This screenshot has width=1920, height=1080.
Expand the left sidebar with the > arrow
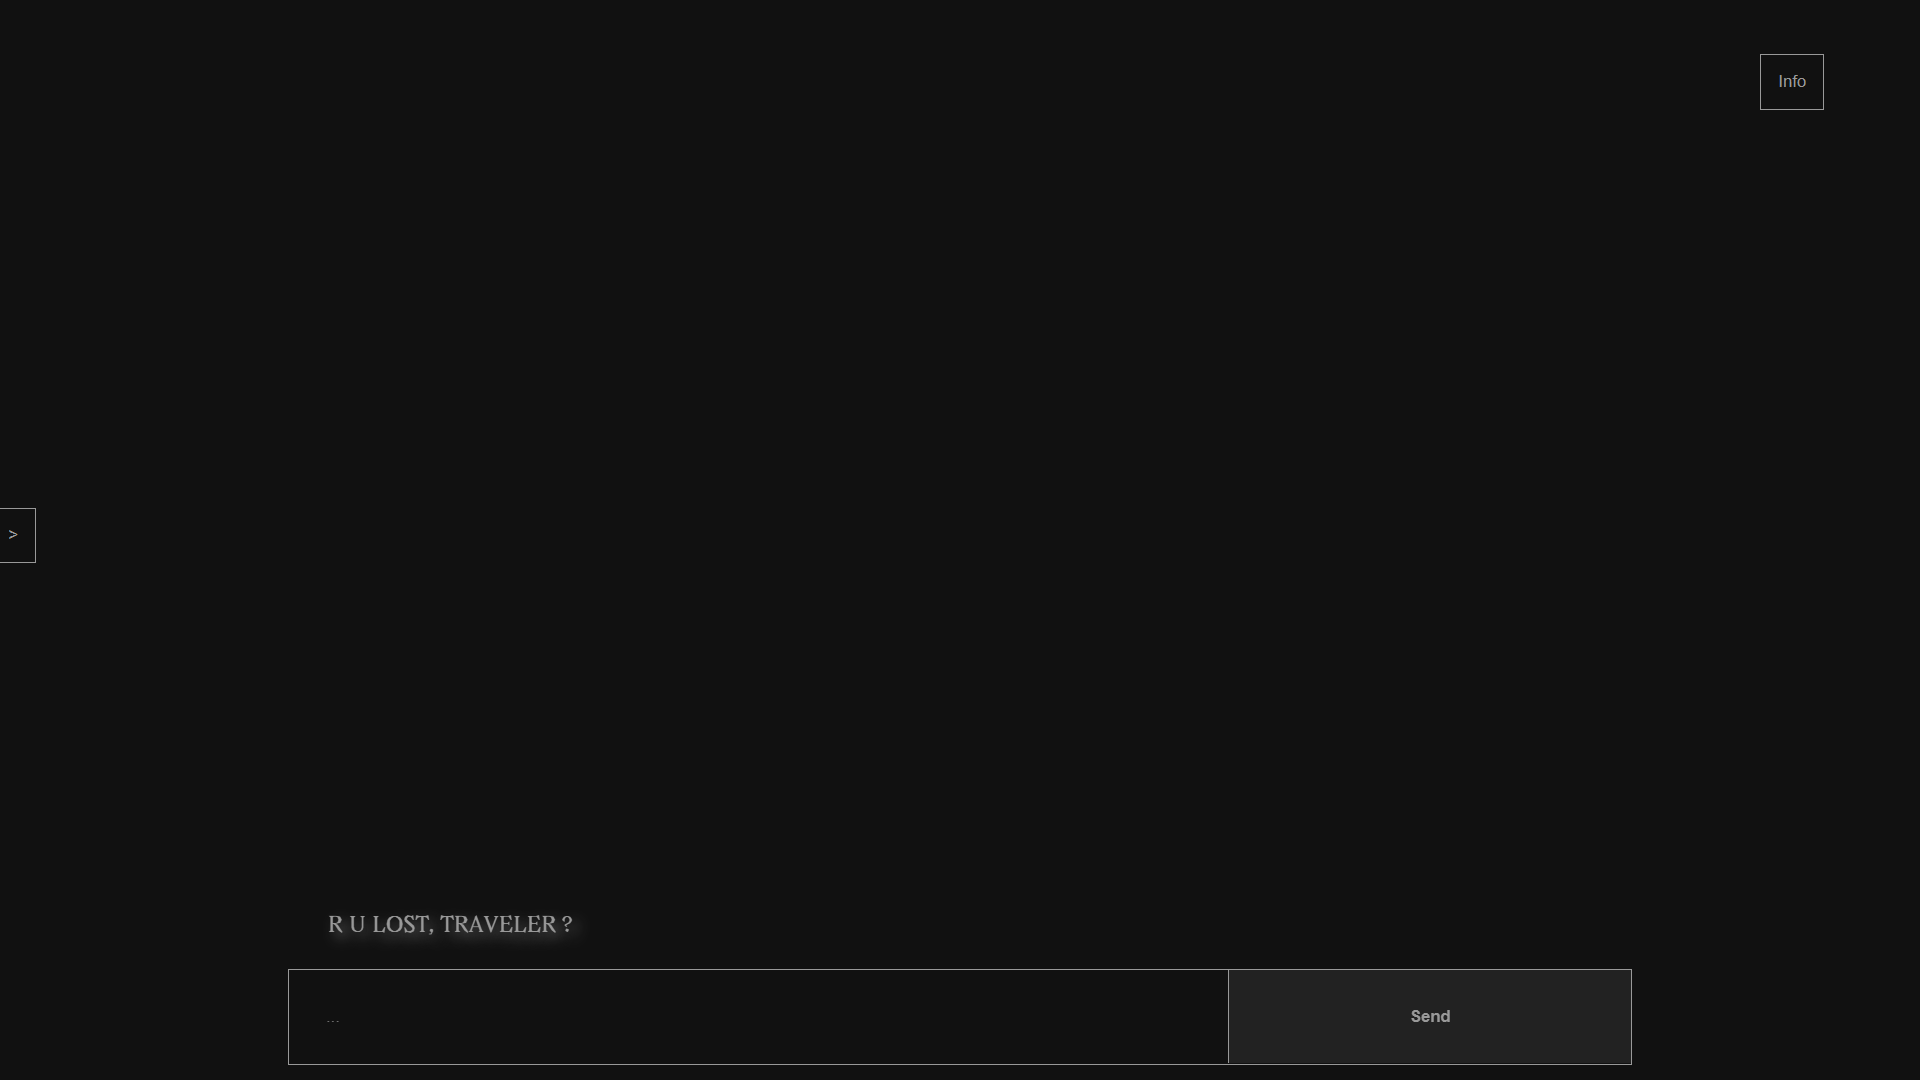click(17, 535)
